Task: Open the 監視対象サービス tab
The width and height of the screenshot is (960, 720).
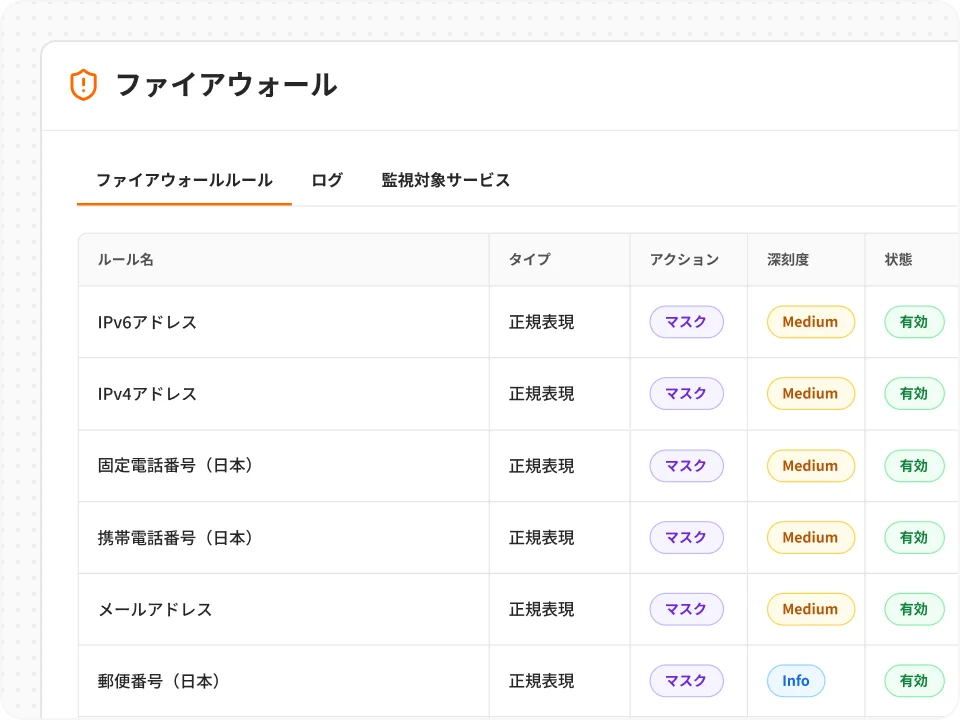Action: coord(444,180)
